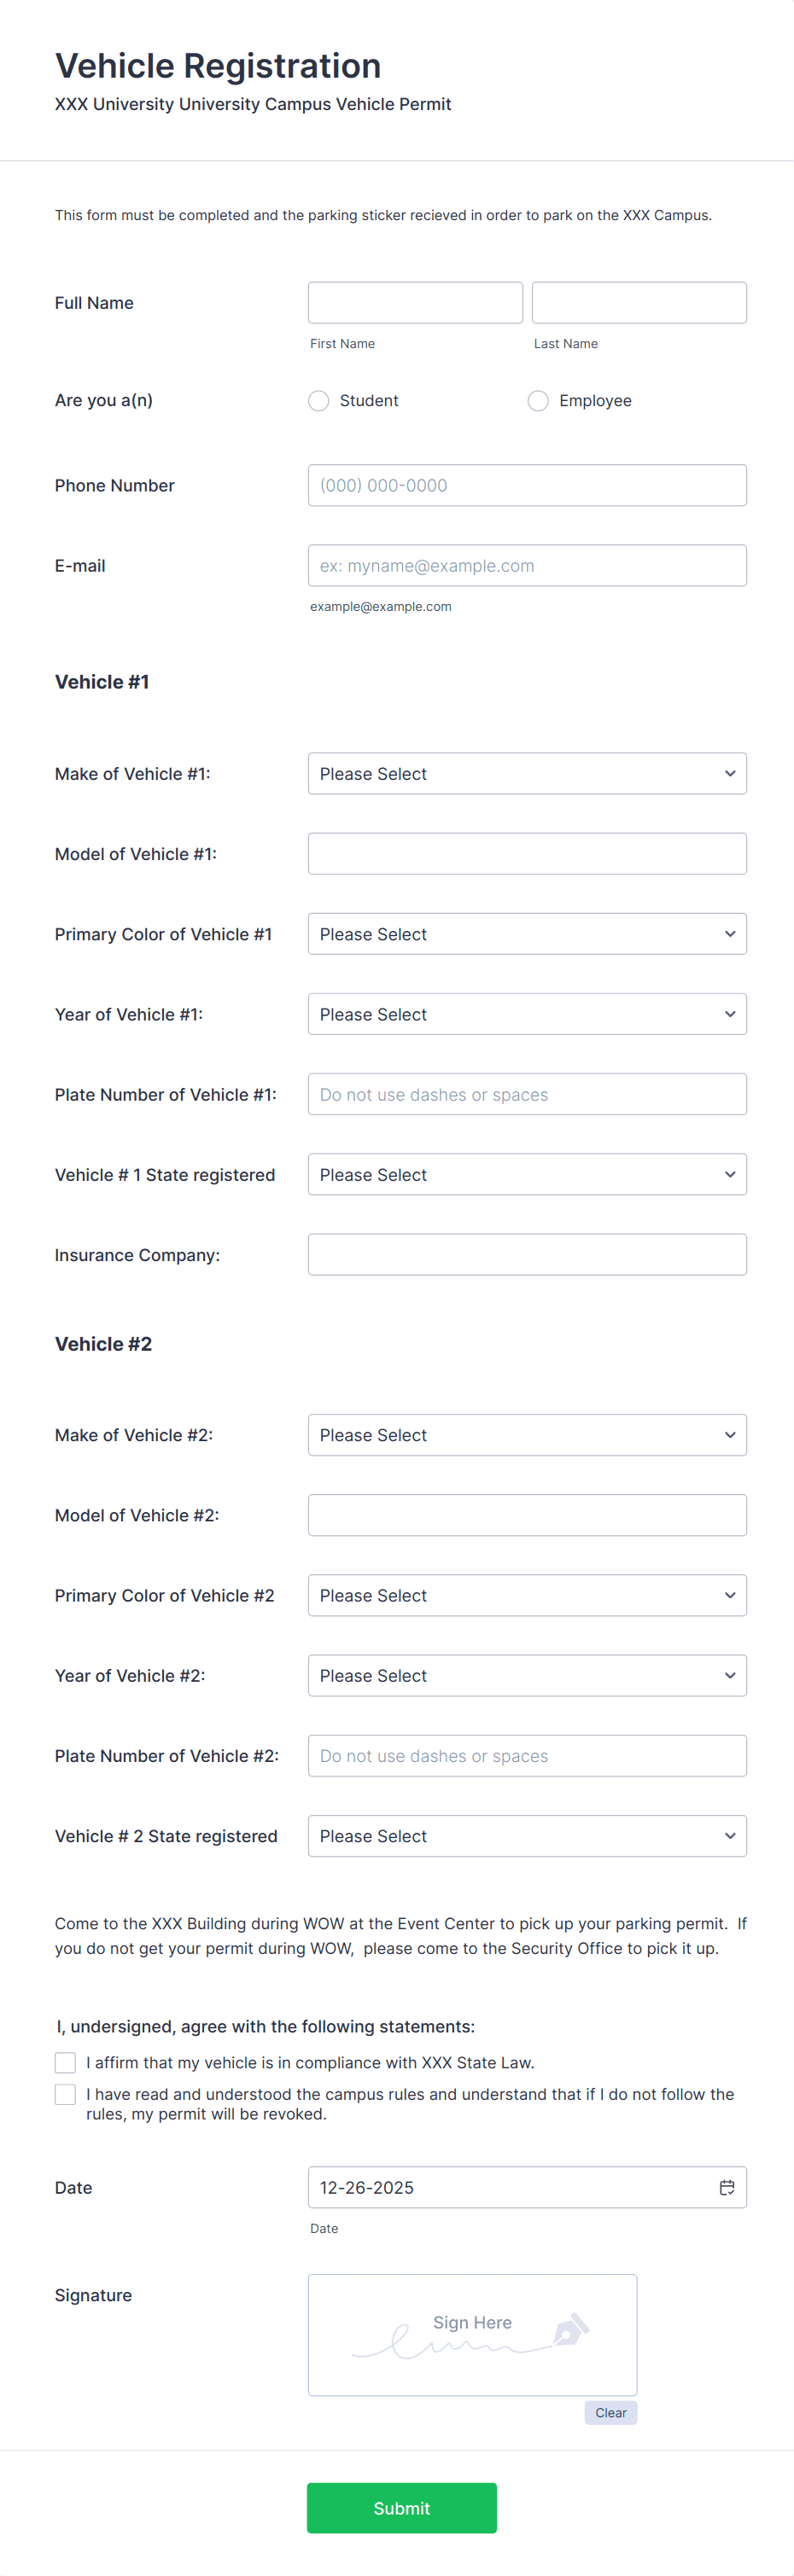Open the Vehicle #1 State registered dropdown
This screenshot has width=794, height=2576.
coord(527,1174)
